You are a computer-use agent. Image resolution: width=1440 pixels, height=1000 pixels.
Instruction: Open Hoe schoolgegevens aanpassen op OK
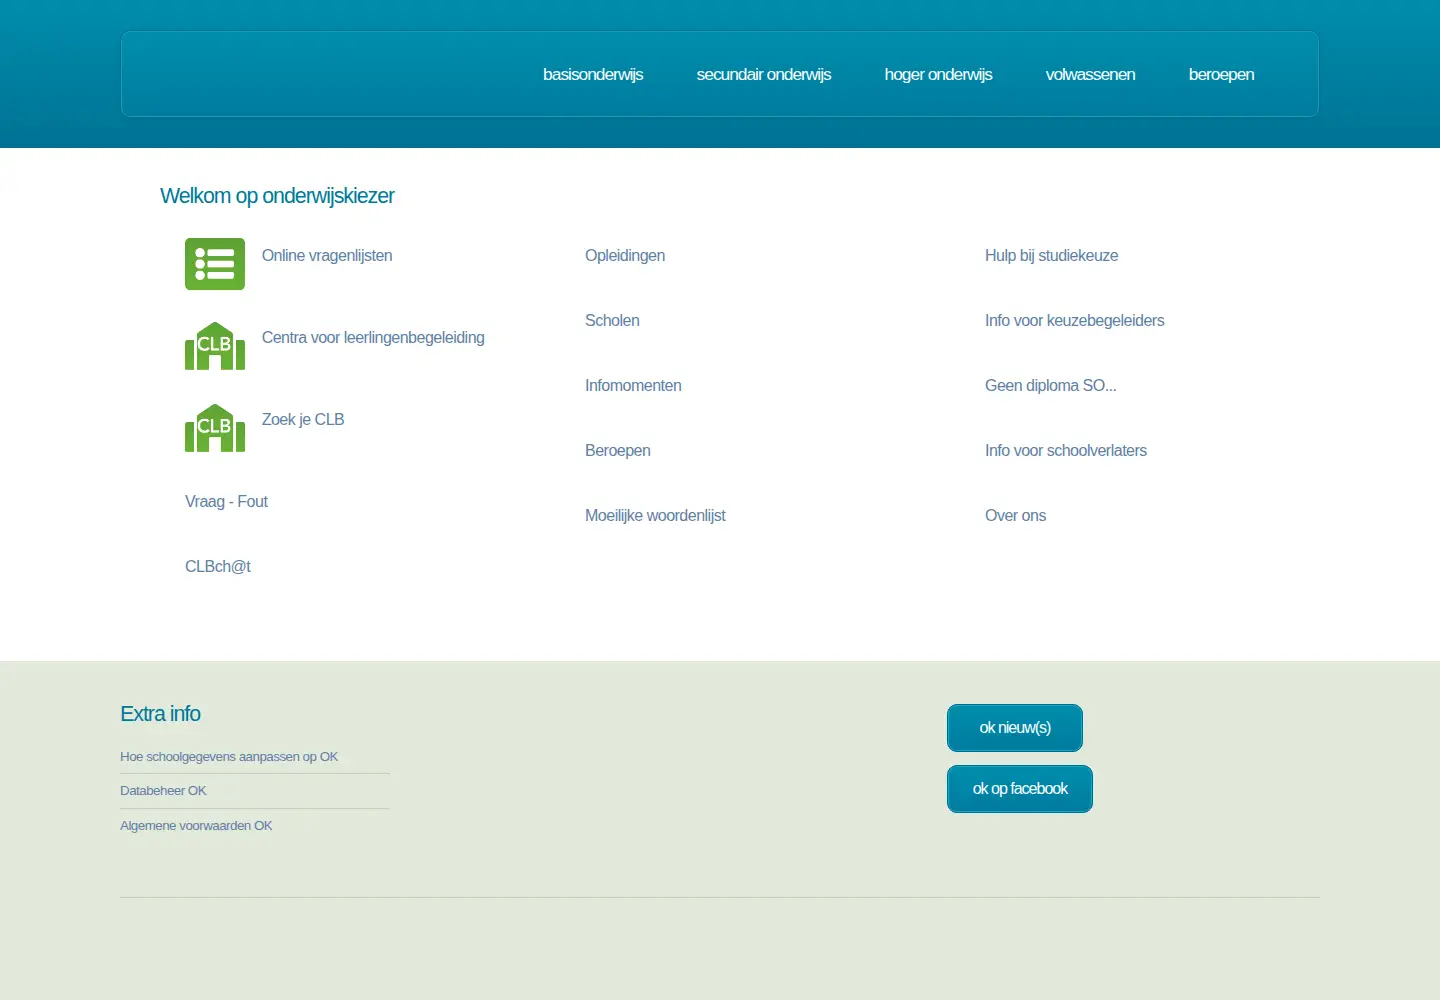pos(229,756)
